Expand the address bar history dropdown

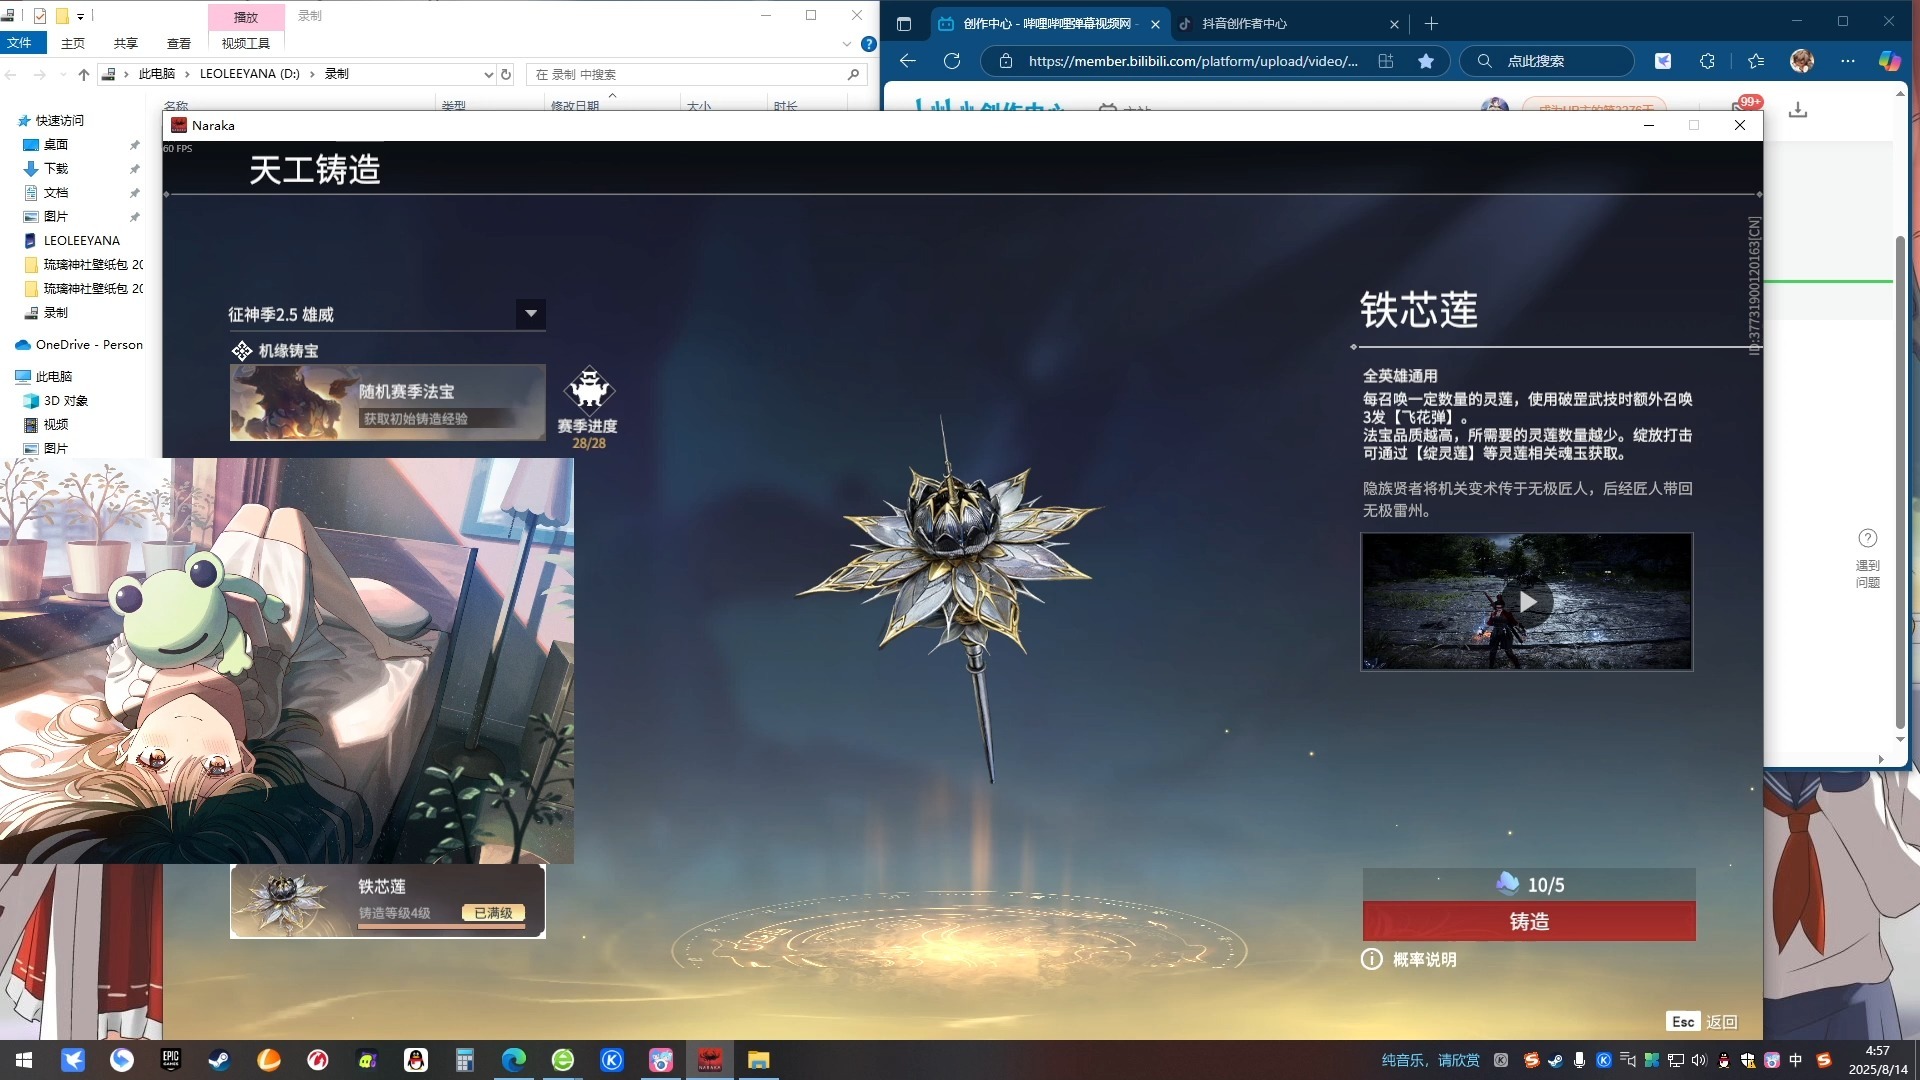[488, 74]
